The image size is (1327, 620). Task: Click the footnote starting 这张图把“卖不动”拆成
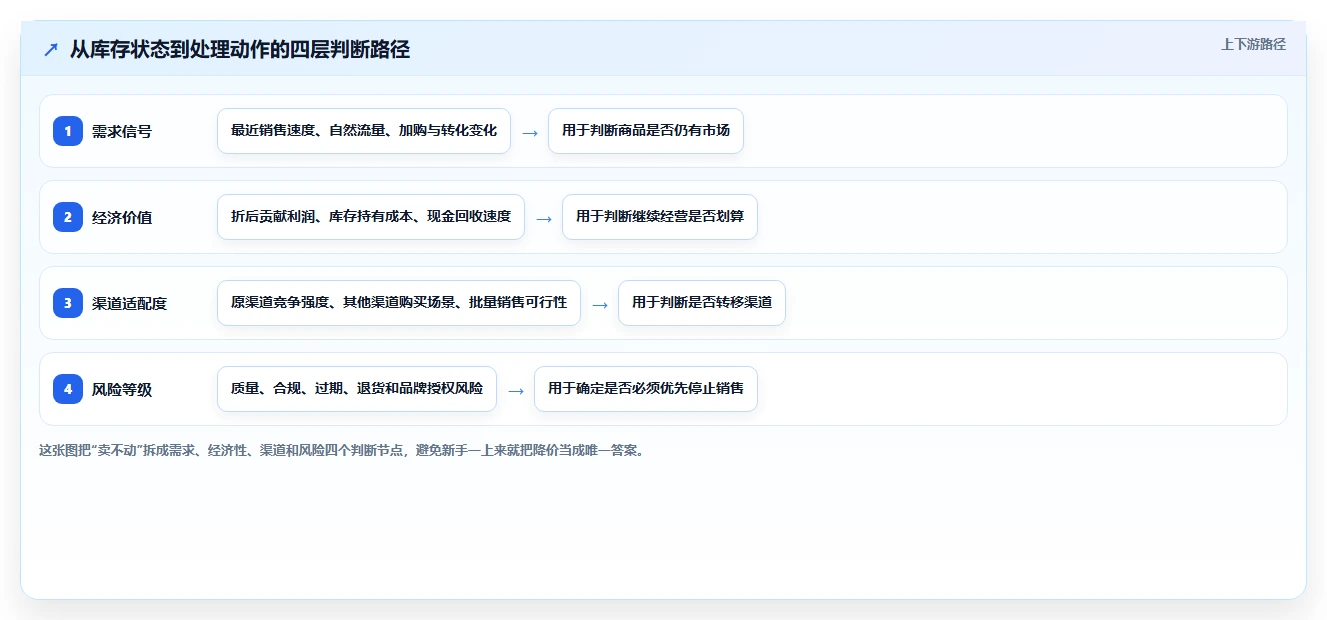342,450
